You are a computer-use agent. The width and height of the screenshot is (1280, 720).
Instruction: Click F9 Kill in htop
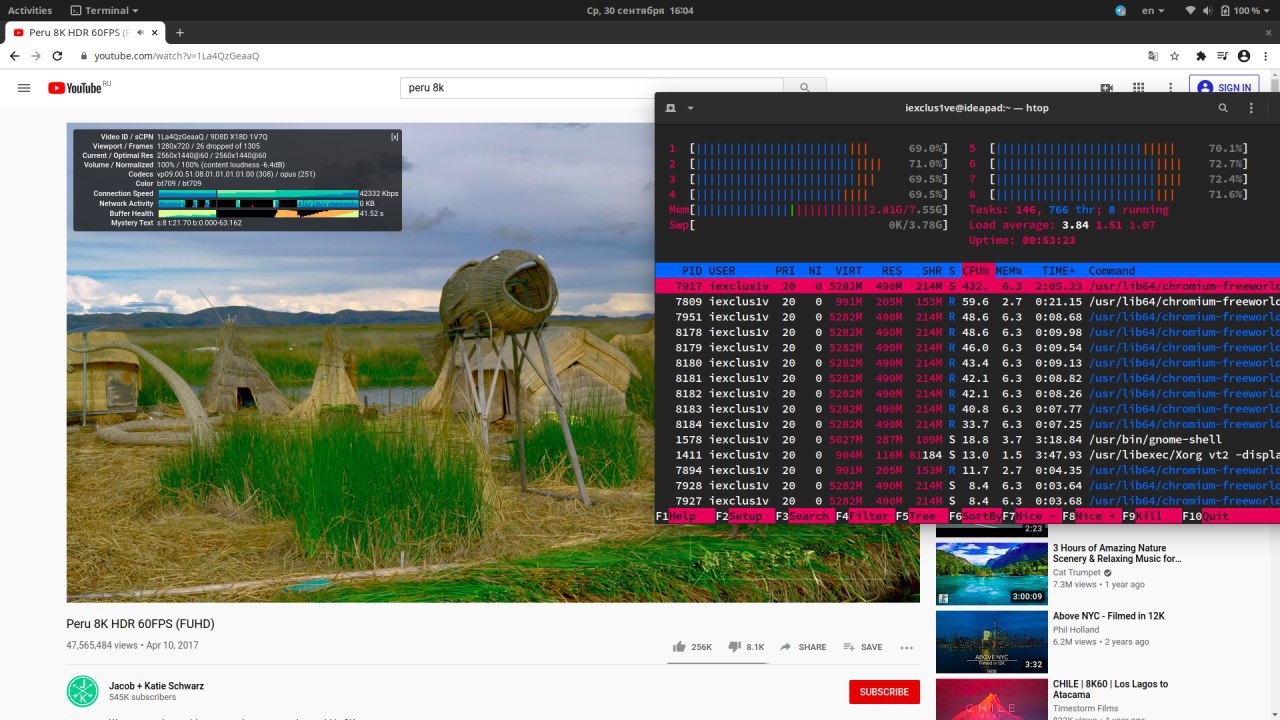pos(1141,516)
